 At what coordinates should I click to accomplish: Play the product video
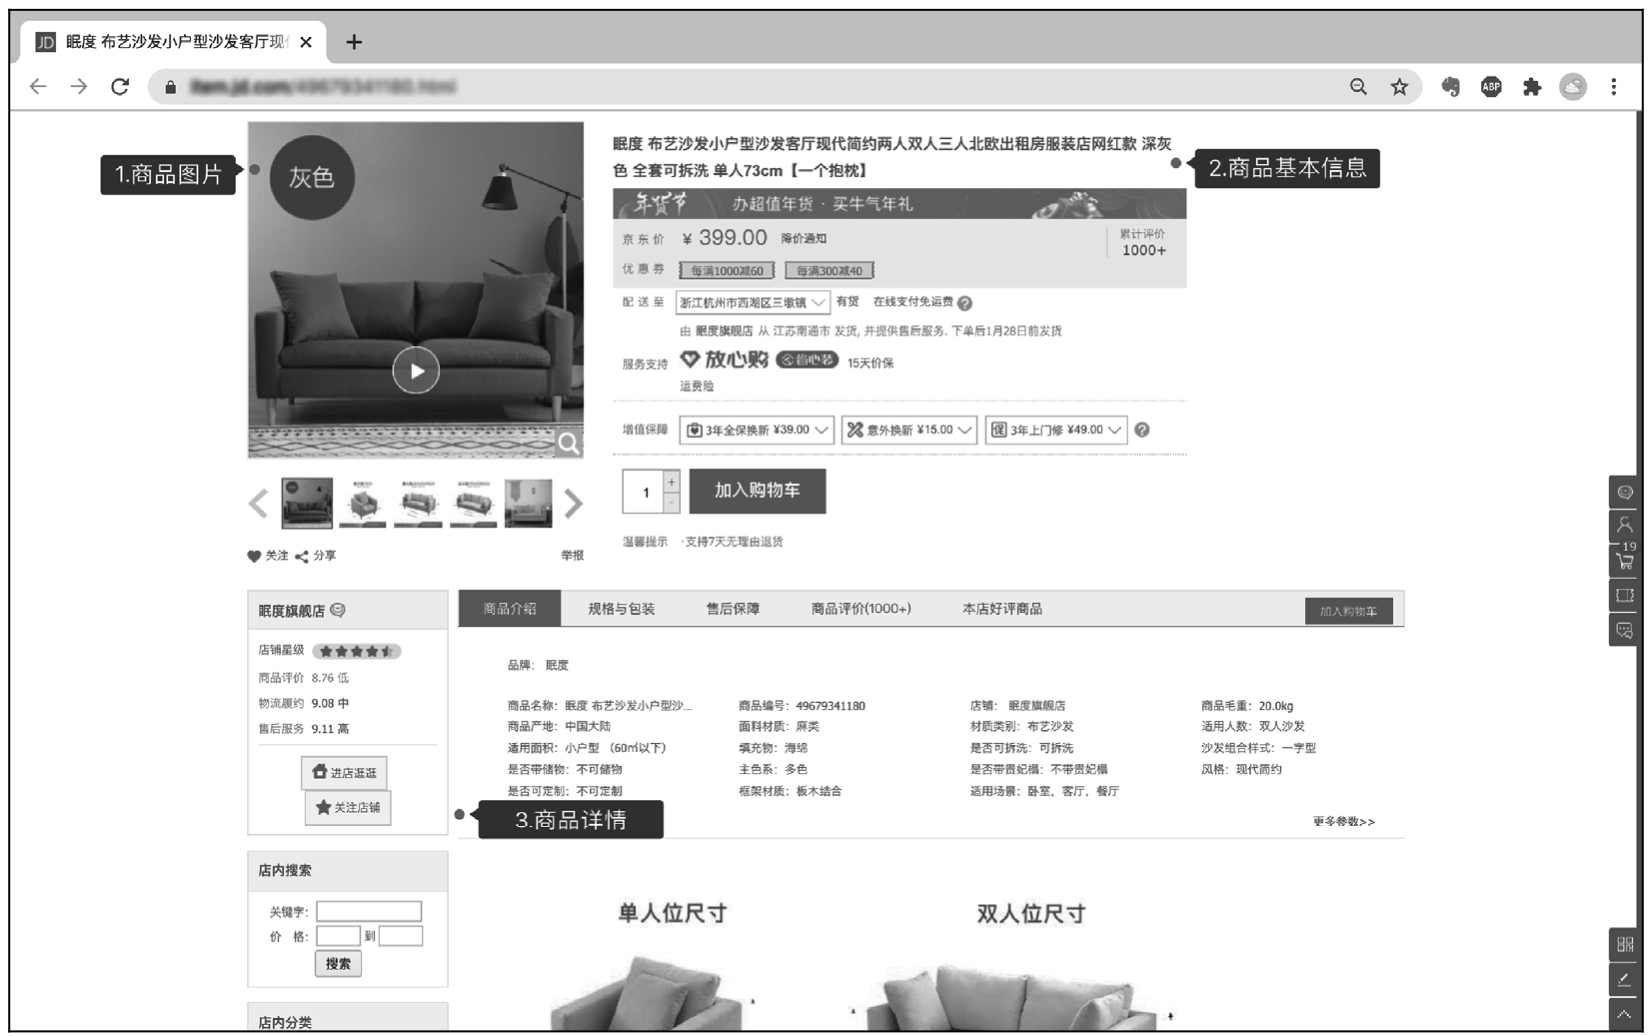(416, 371)
